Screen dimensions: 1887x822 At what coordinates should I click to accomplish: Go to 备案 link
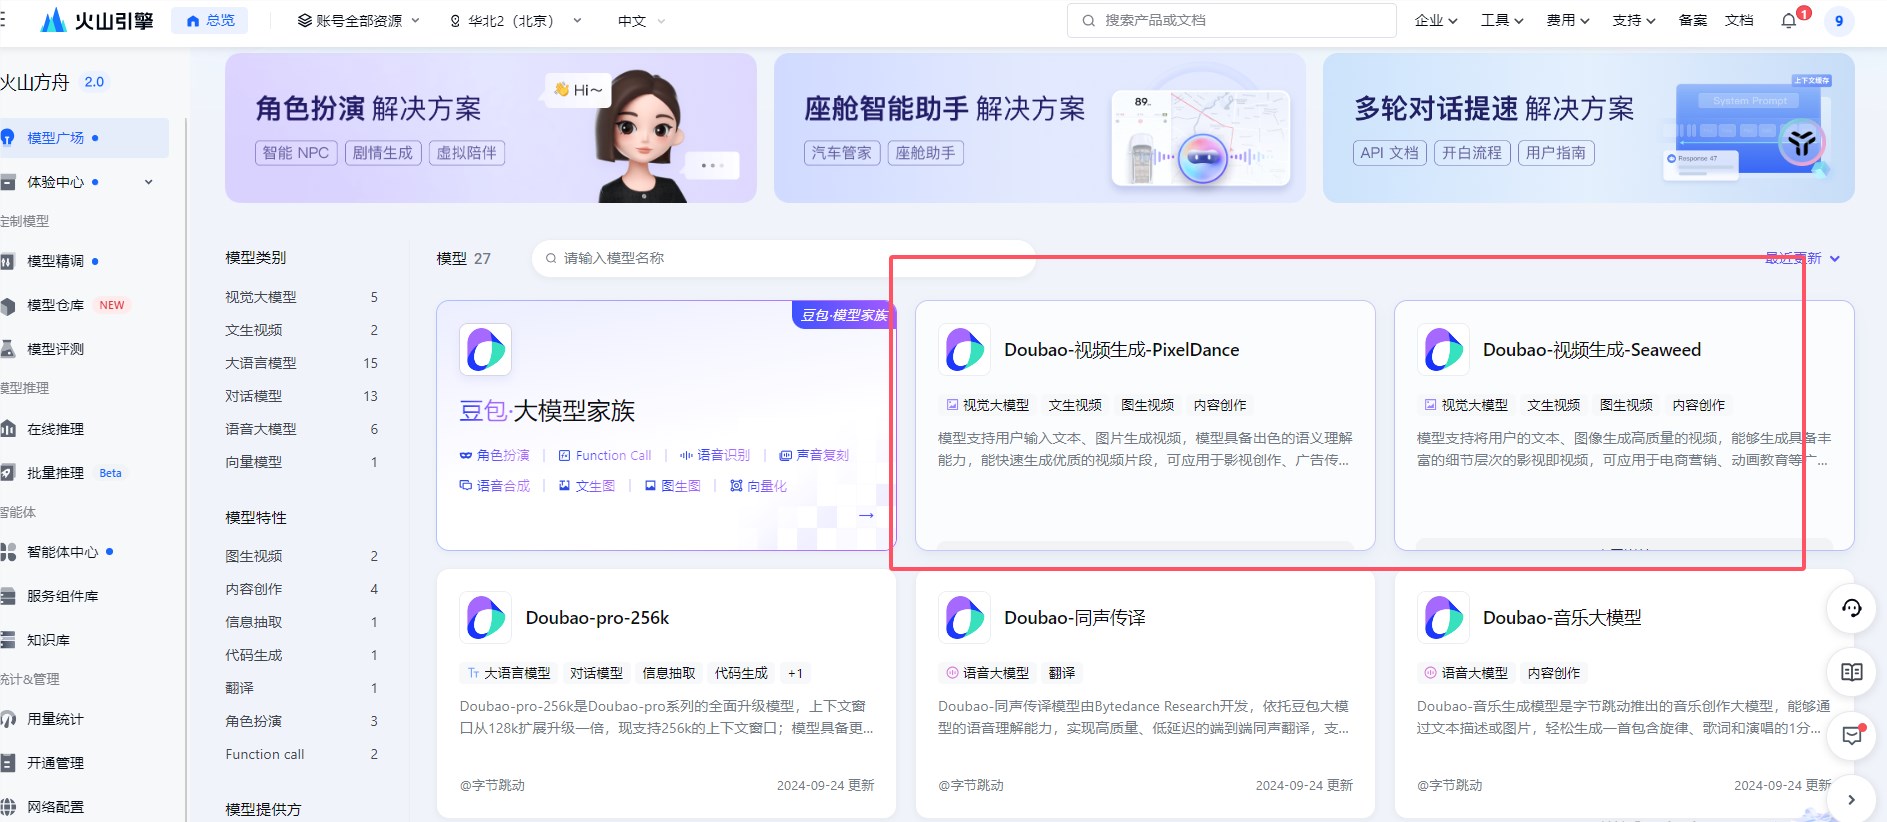click(1693, 20)
